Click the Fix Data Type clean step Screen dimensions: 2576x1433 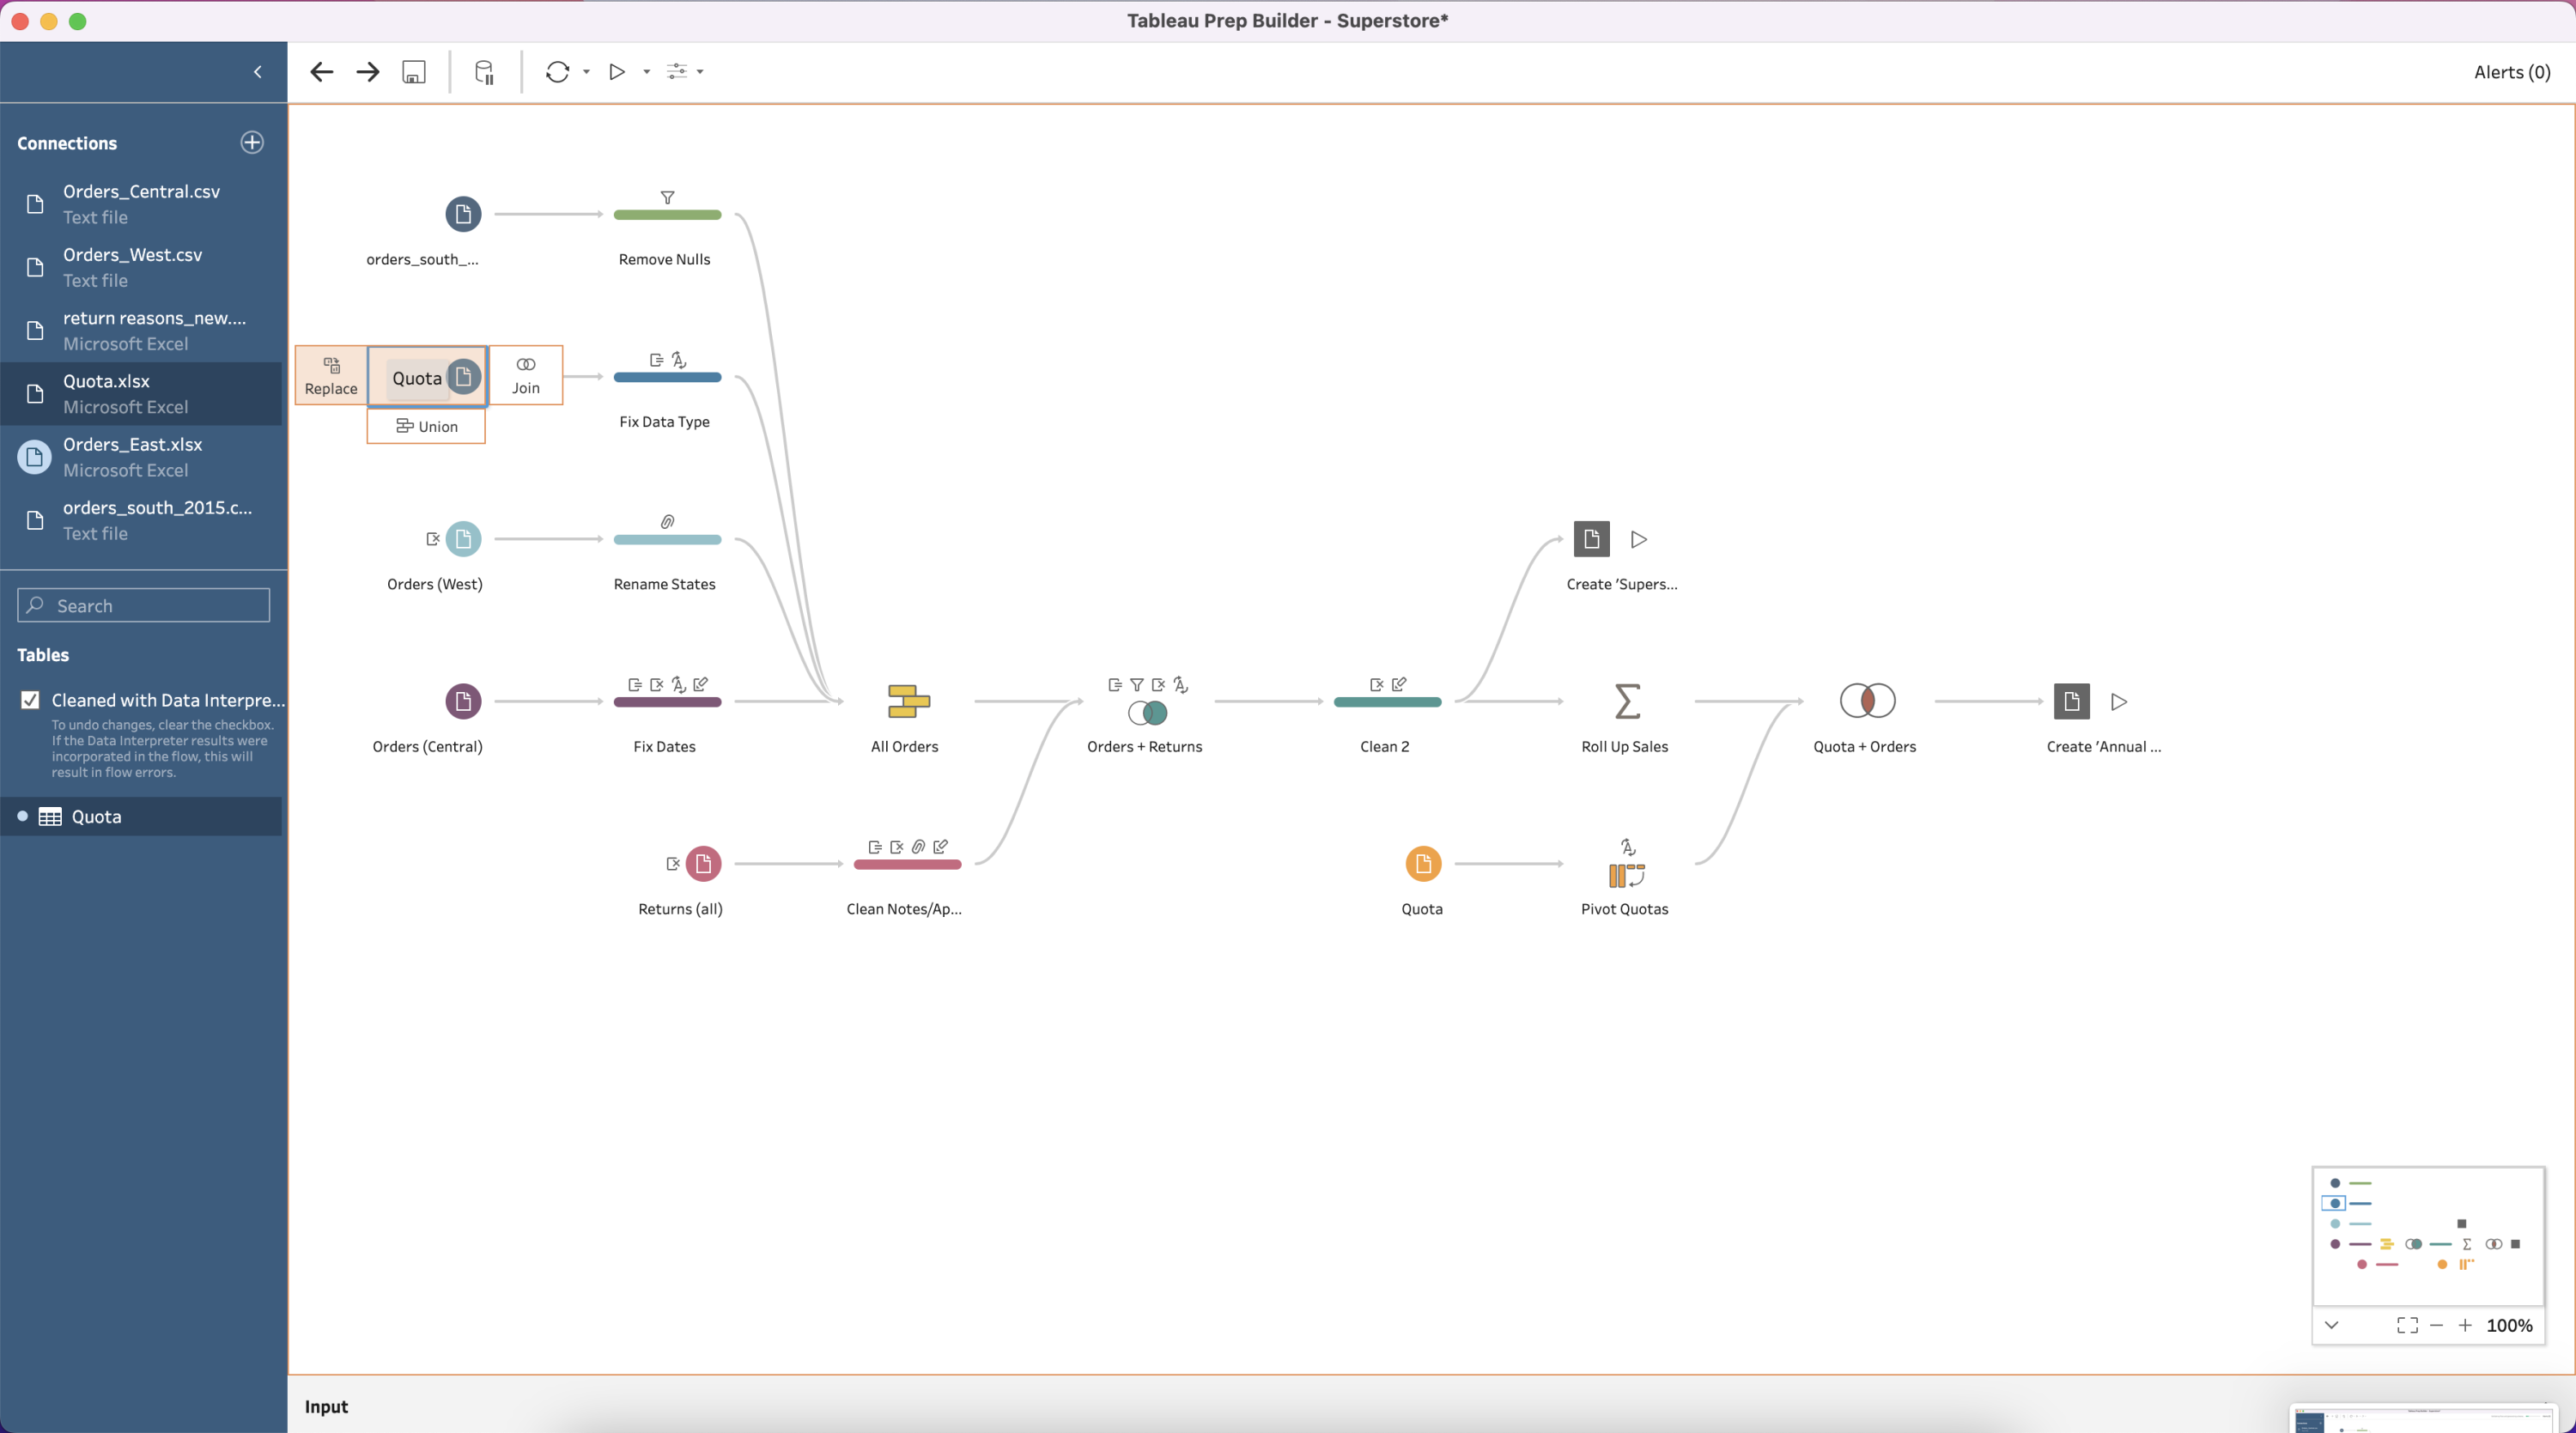pos(667,377)
